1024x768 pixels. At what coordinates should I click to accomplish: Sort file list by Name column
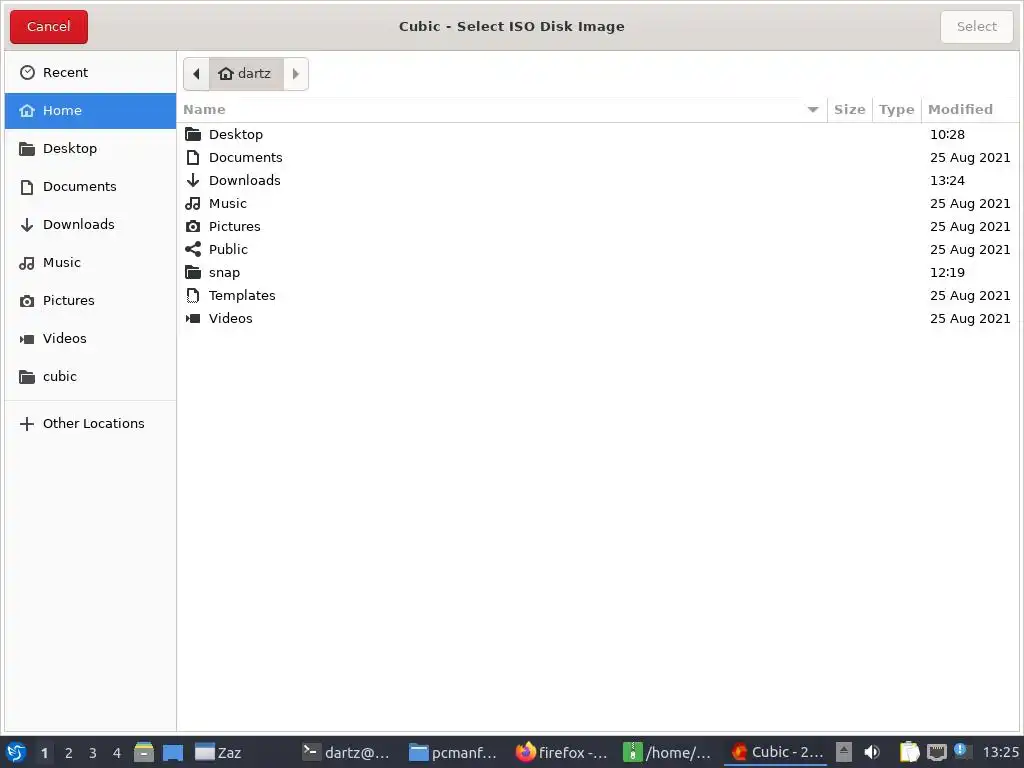click(x=504, y=110)
